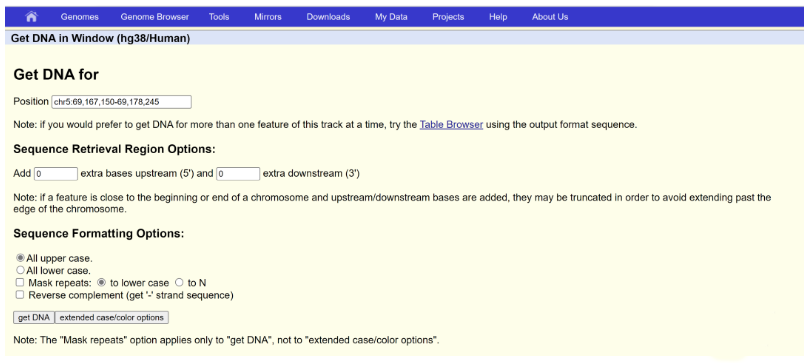This screenshot has height=363, width=806.
Task: Click the Sequence Retrieval Region Options heading
Action: coord(114,150)
